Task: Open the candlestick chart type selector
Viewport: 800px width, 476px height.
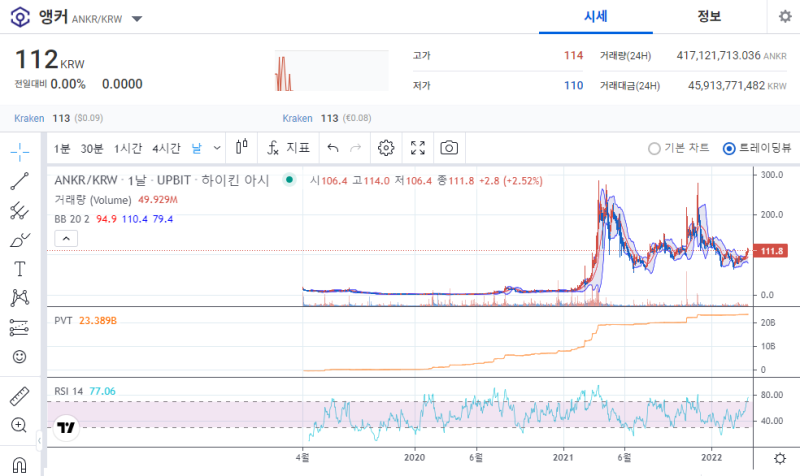Action: [242, 147]
